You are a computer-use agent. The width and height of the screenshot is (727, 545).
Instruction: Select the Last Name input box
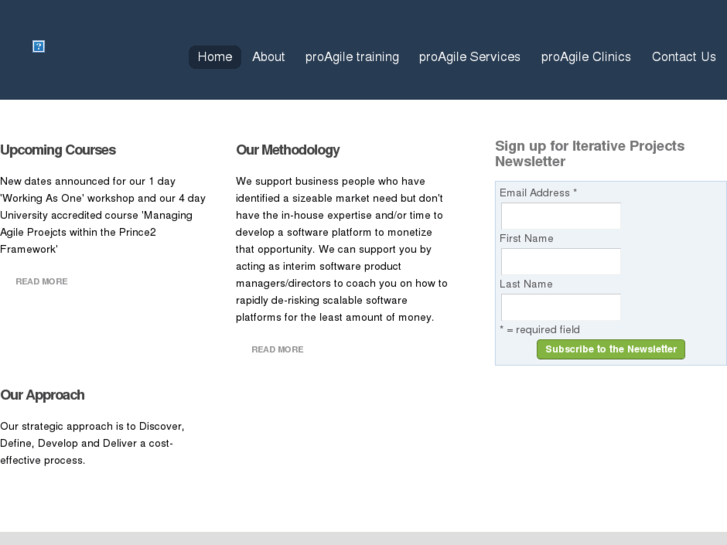(x=561, y=307)
